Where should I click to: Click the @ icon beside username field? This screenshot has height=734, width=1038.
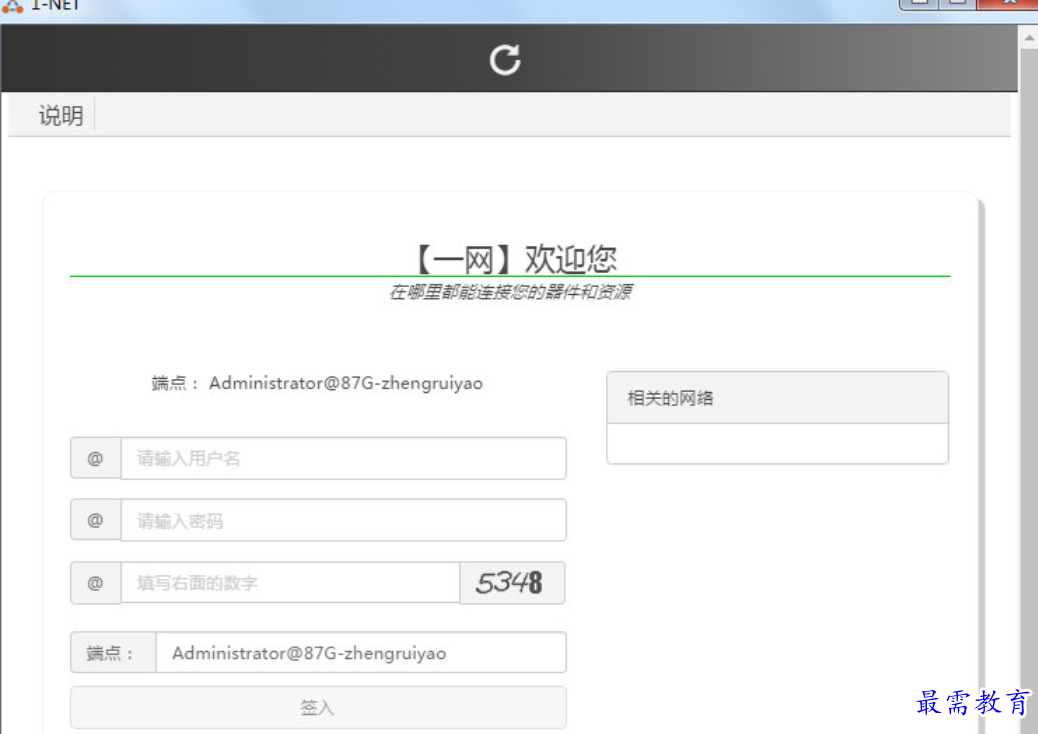point(95,458)
